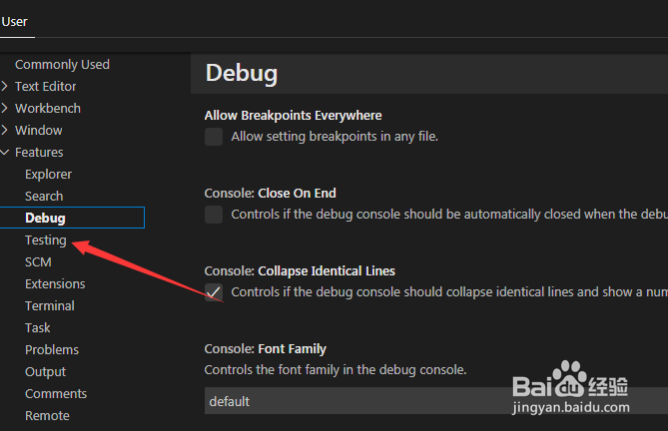Open Commonly Used settings
The height and width of the screenshot is (431, 668).
pos(62,64)
